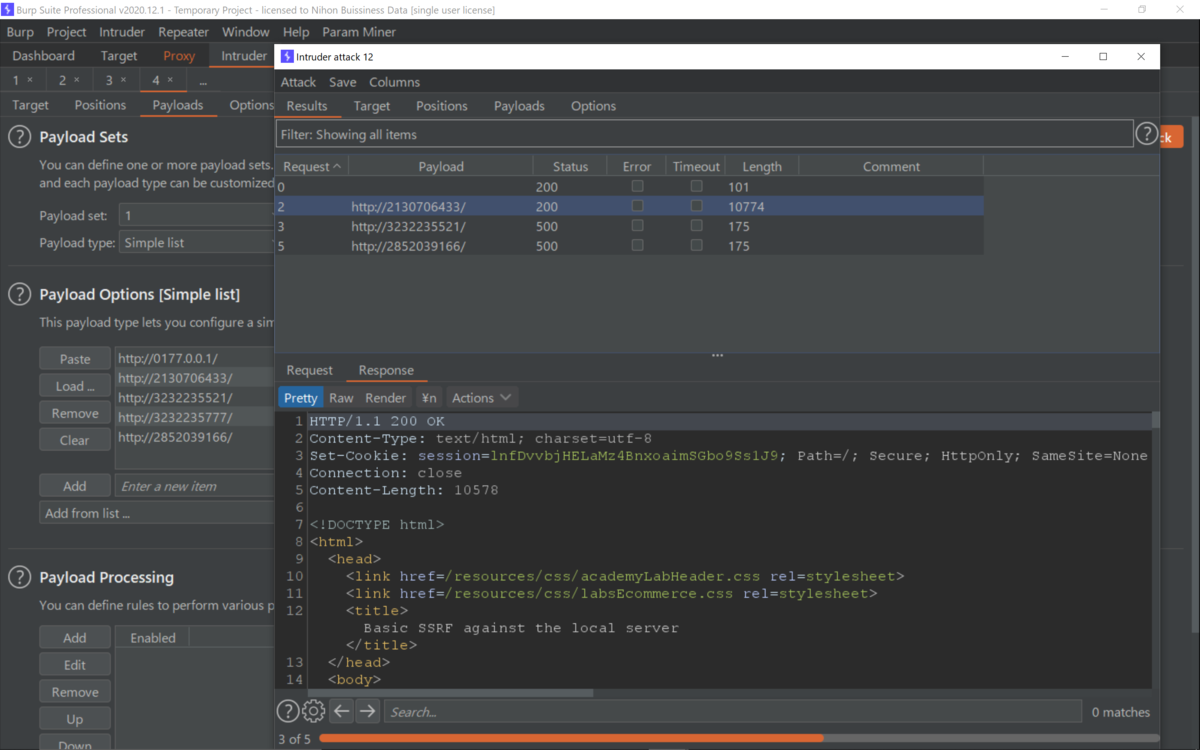Open the Columns menu
Screen dimensions: 1200x750
[394, 82]
